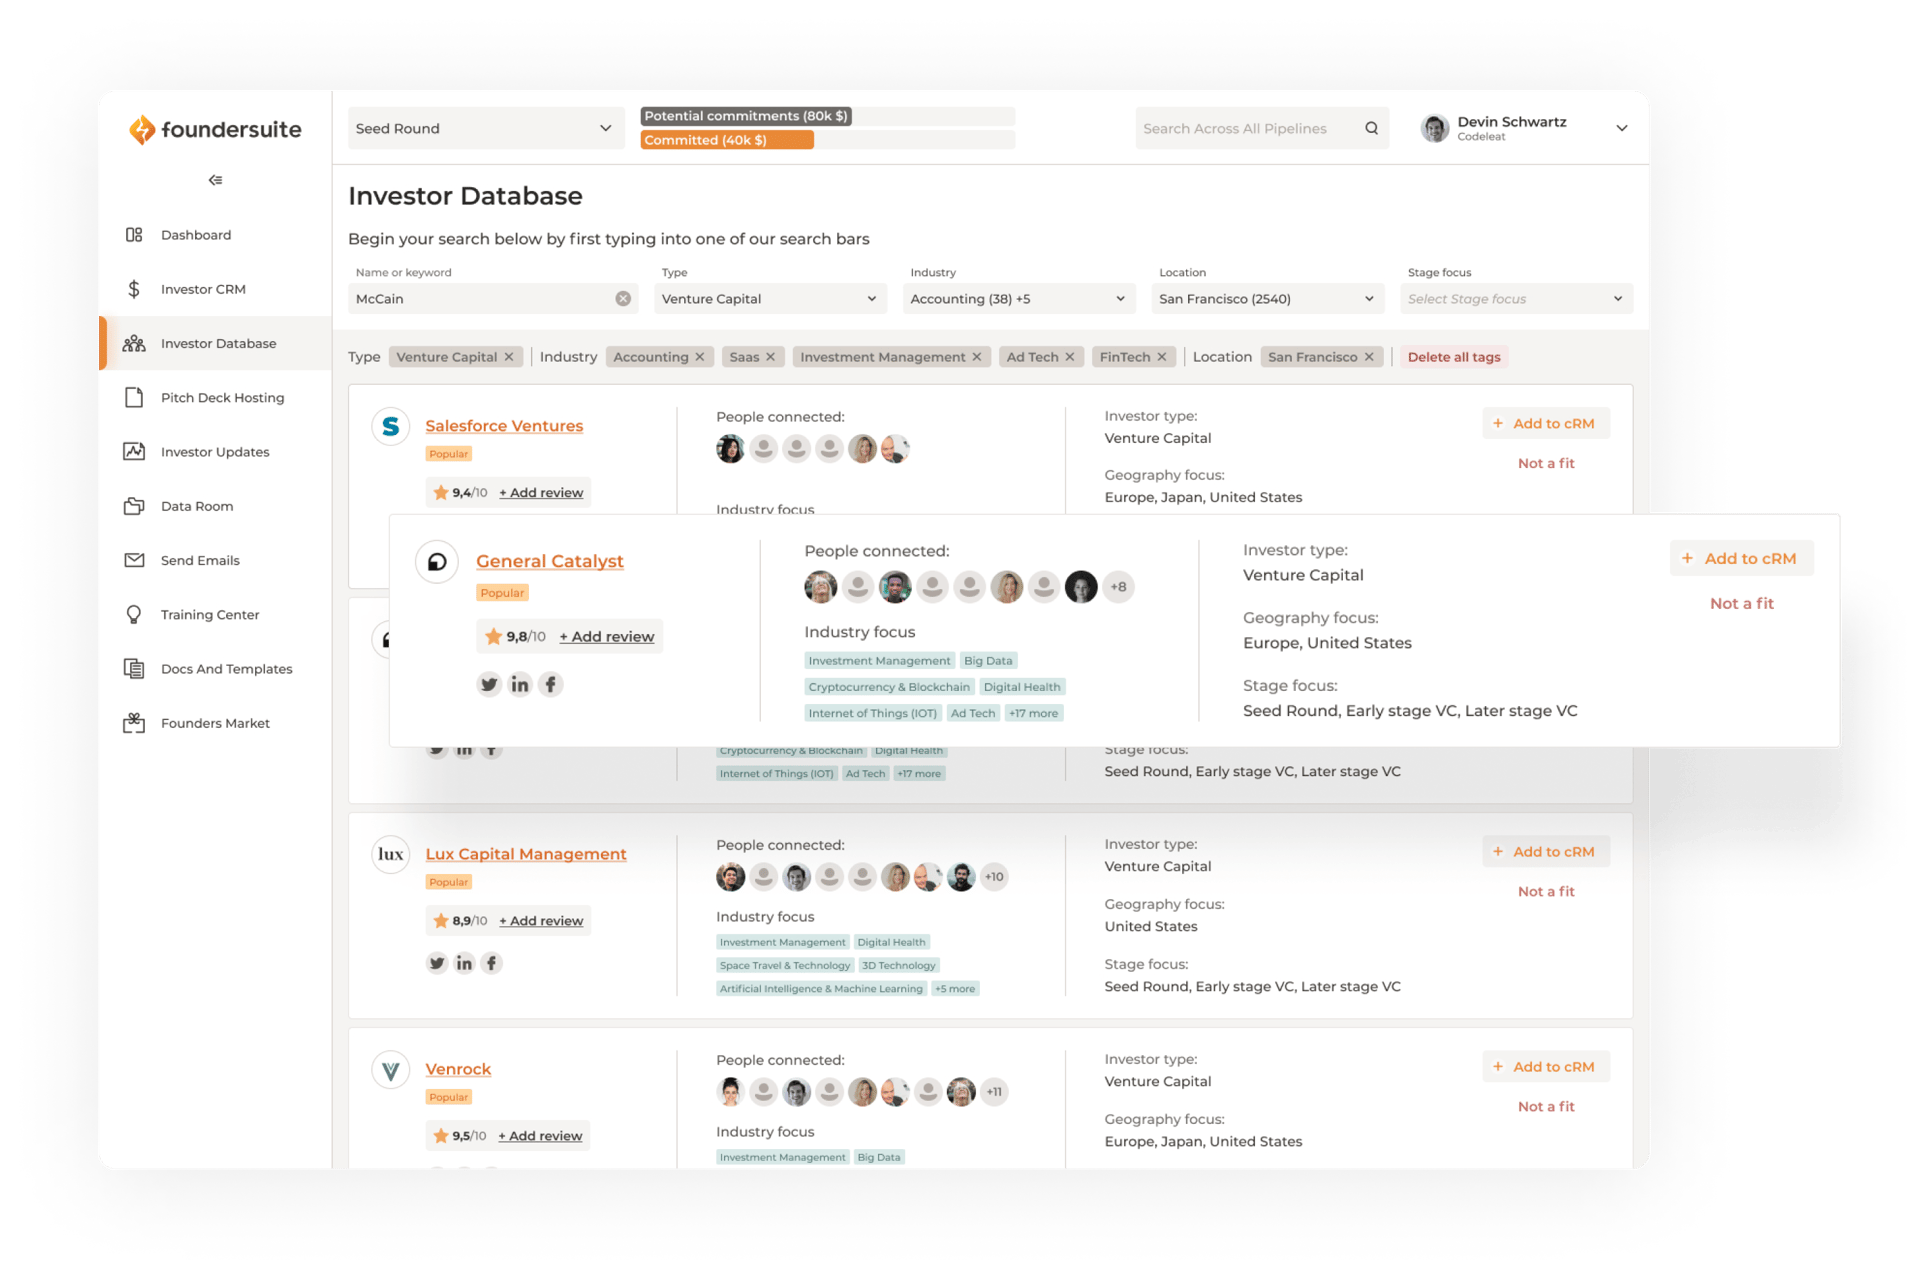The height and width of the screenshot is (1276, 1920).
Task: Click the Committed 40k progress bar
Action: (827, 140)
